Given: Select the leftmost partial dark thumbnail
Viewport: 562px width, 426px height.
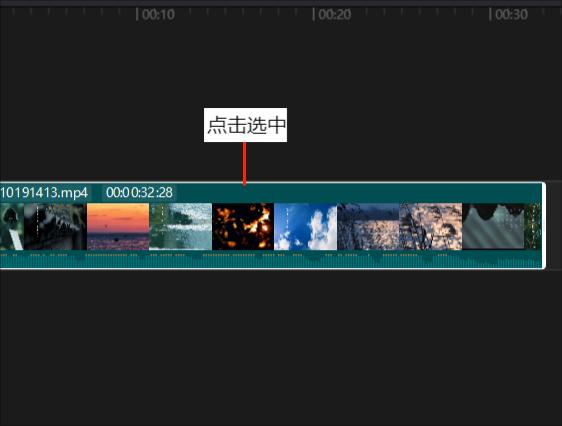Looking at the screenshot, I should click(12, 226).
